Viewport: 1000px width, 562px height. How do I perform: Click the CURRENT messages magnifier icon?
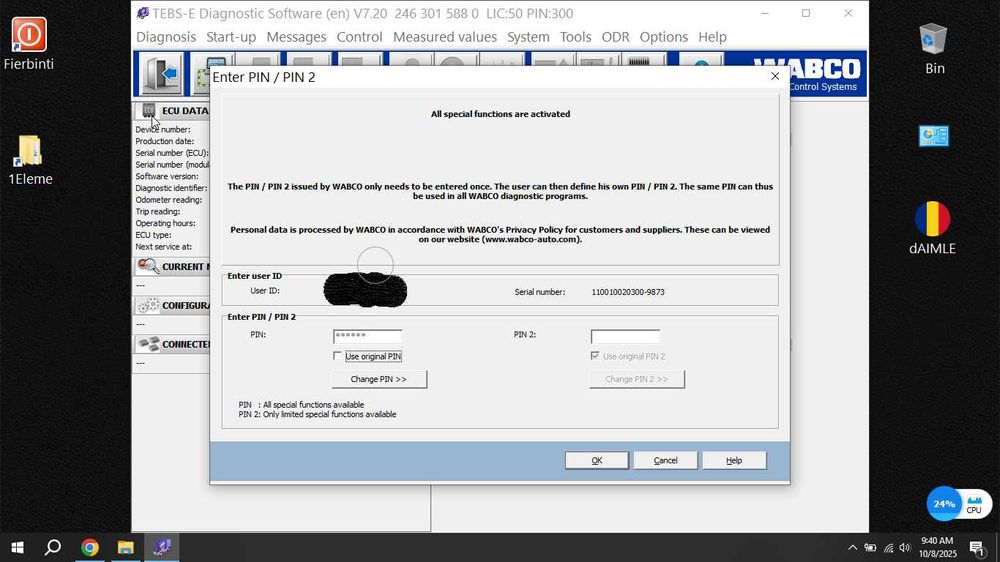point(148,266)
